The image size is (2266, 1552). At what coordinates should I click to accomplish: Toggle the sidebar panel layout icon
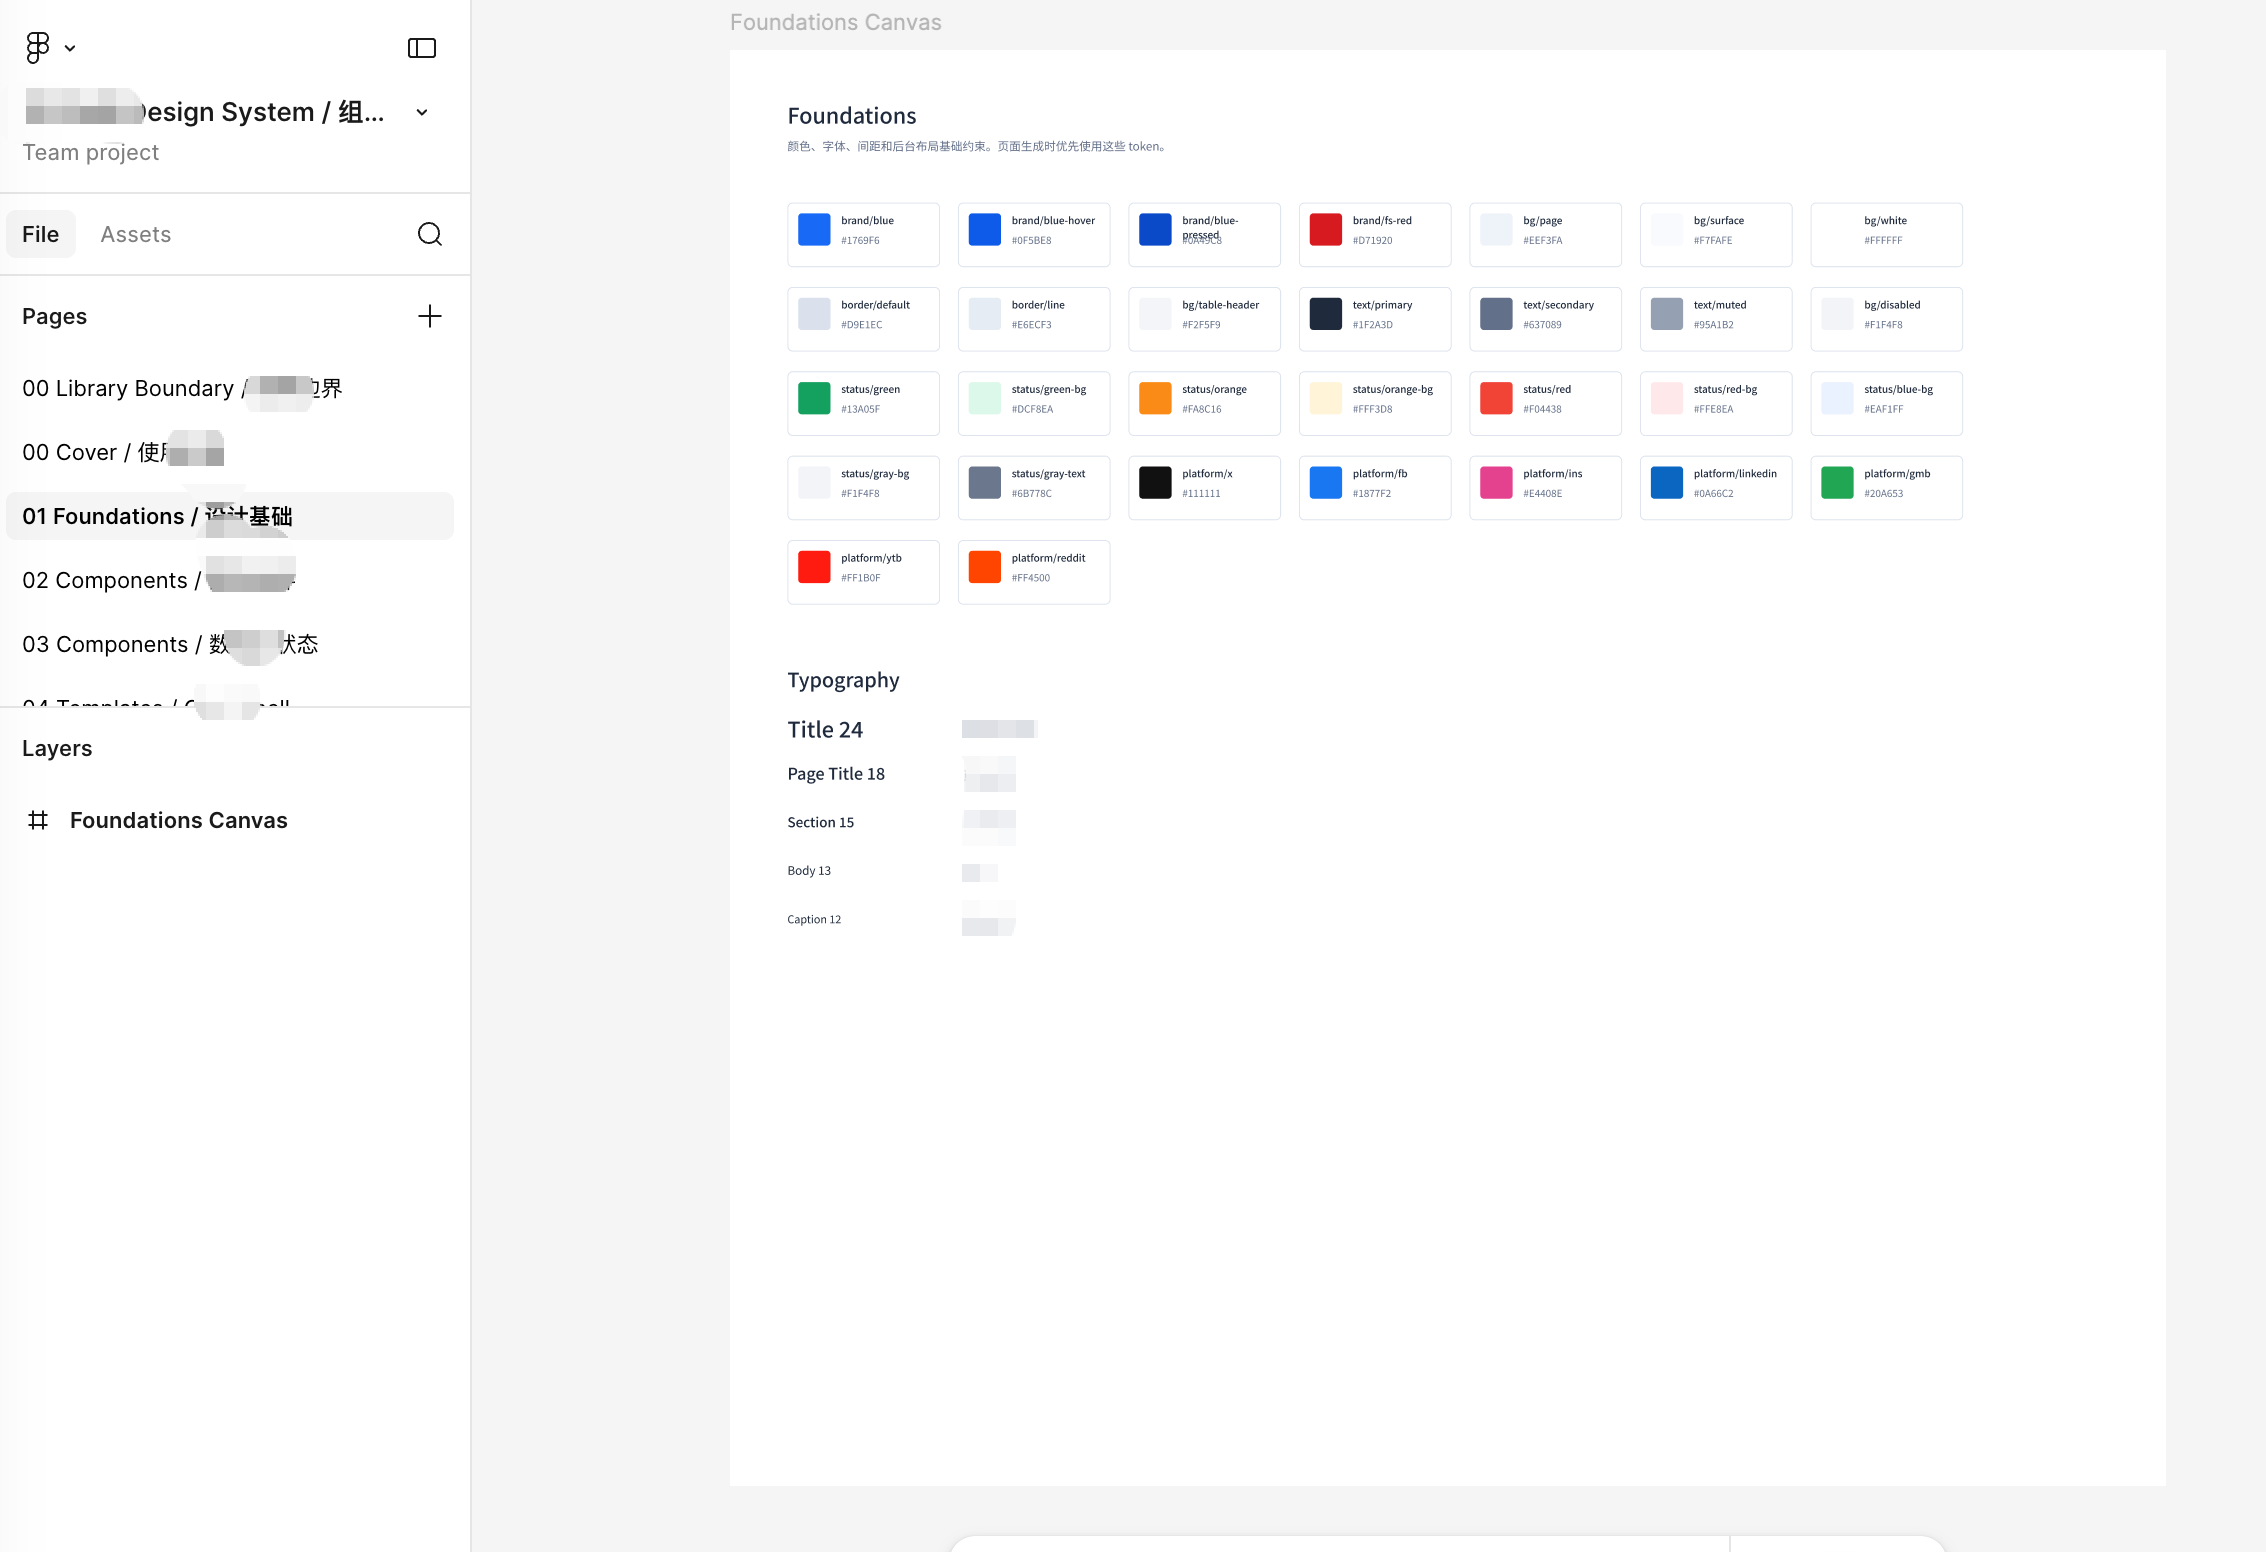(x=422, y=48)
